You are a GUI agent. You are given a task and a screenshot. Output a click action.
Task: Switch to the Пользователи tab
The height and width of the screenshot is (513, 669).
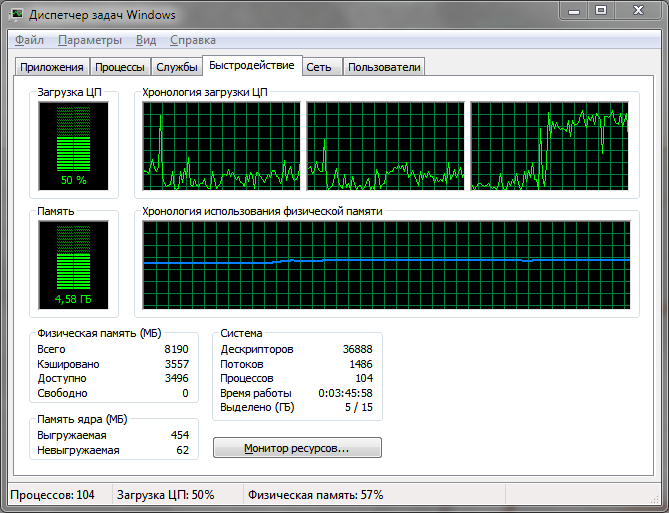tap(384, 67)
